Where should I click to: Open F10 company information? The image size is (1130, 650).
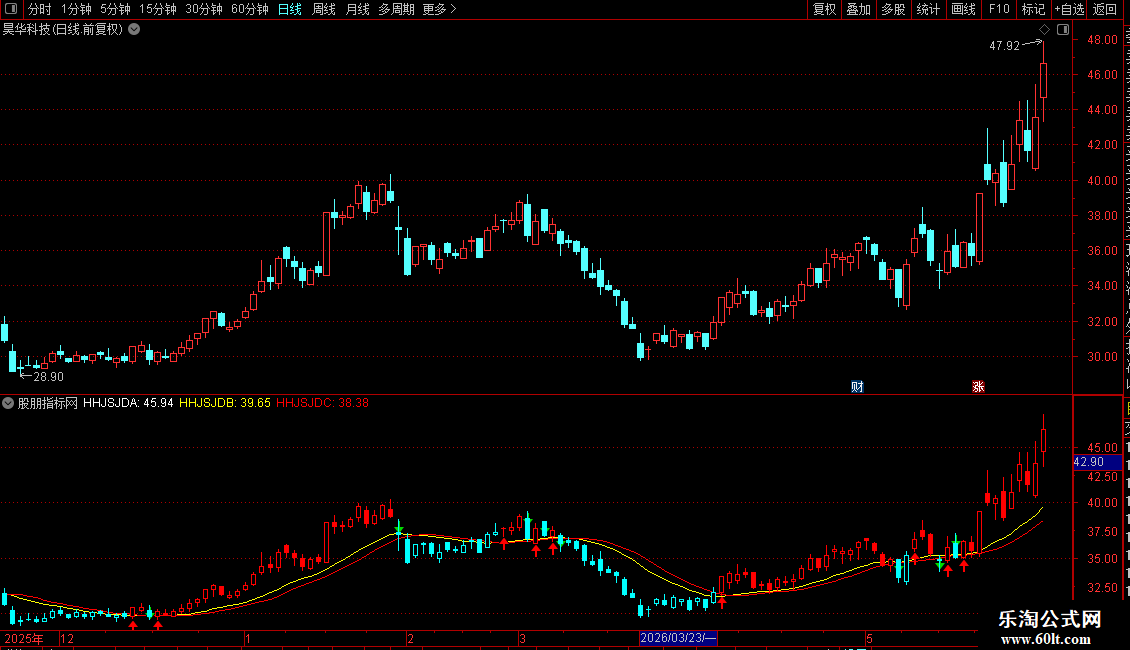[x=999, y=9]
